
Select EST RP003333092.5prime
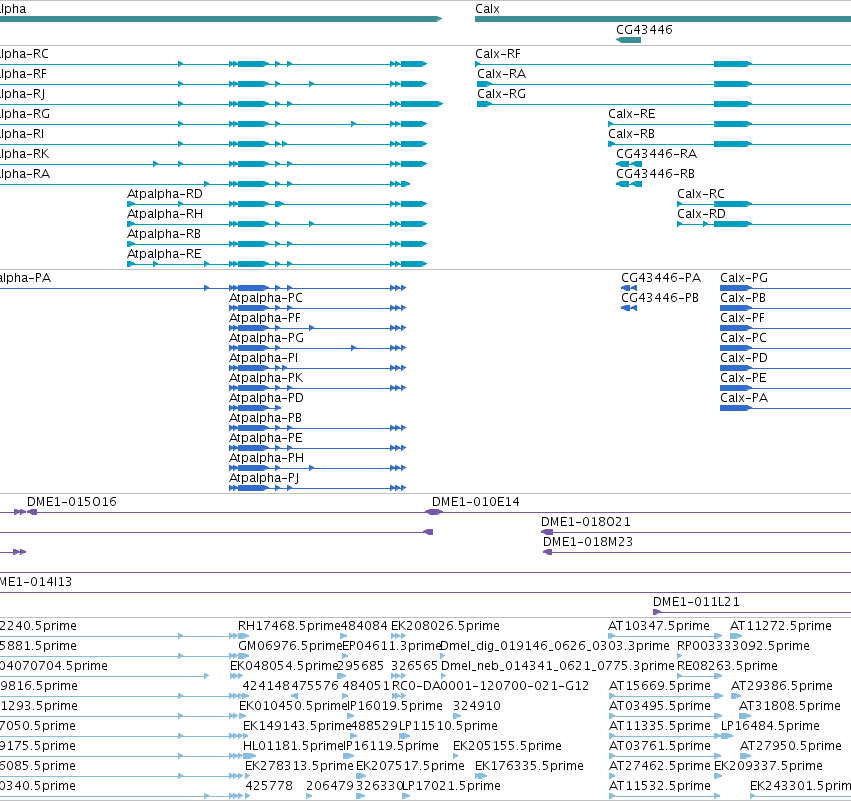[679, 656]
